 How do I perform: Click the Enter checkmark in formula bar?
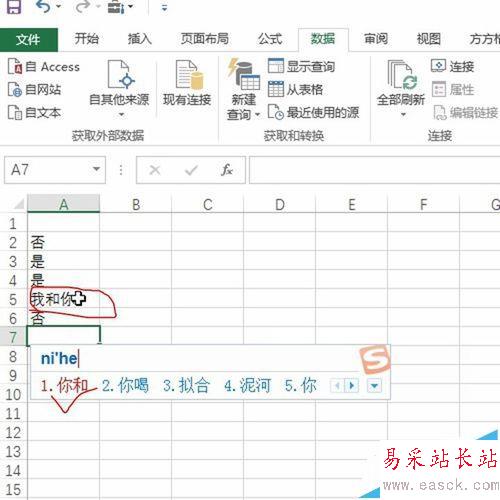click(191, 170)
